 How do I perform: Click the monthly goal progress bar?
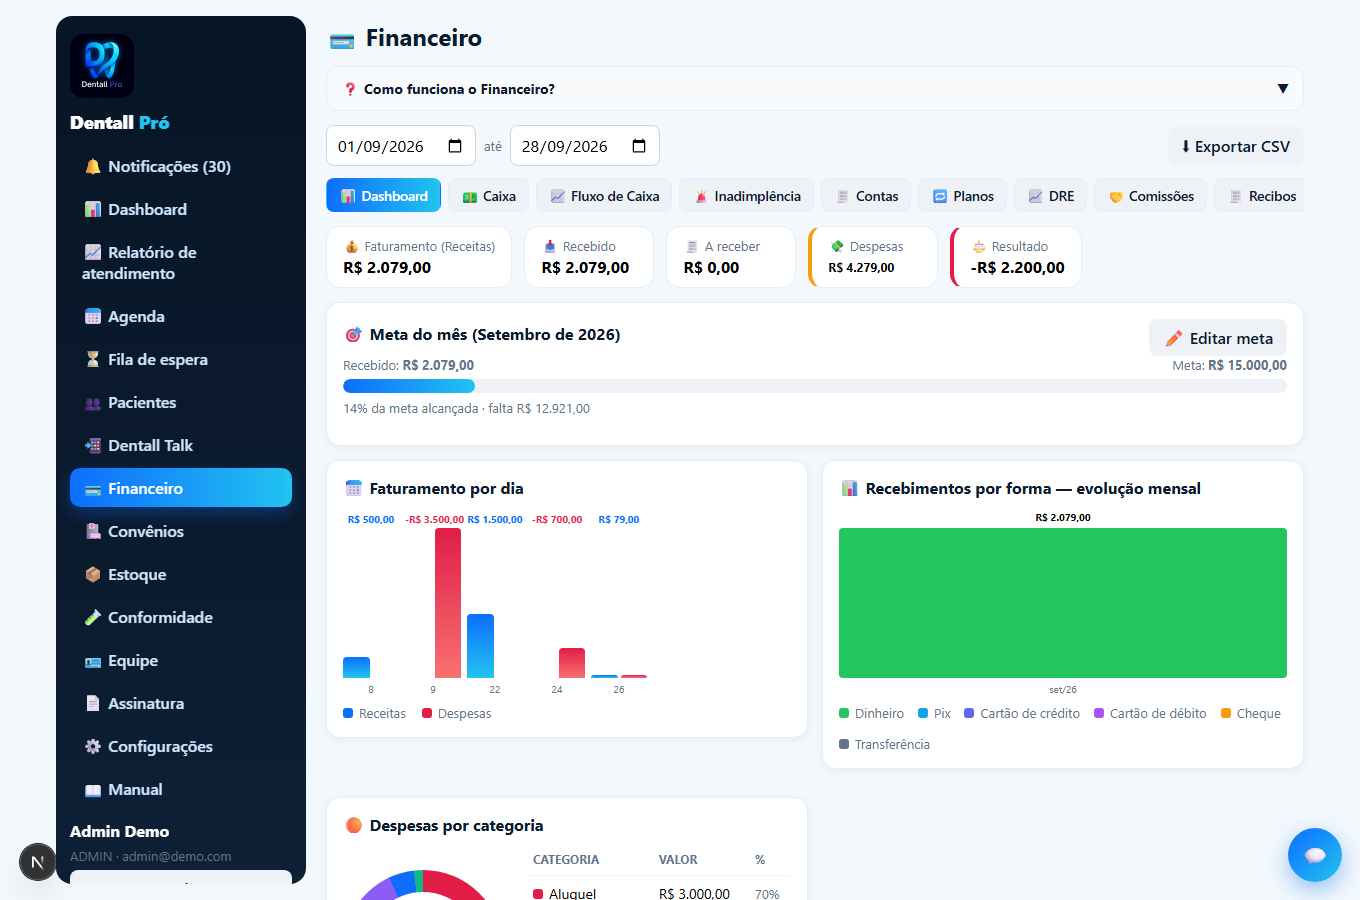815,386
